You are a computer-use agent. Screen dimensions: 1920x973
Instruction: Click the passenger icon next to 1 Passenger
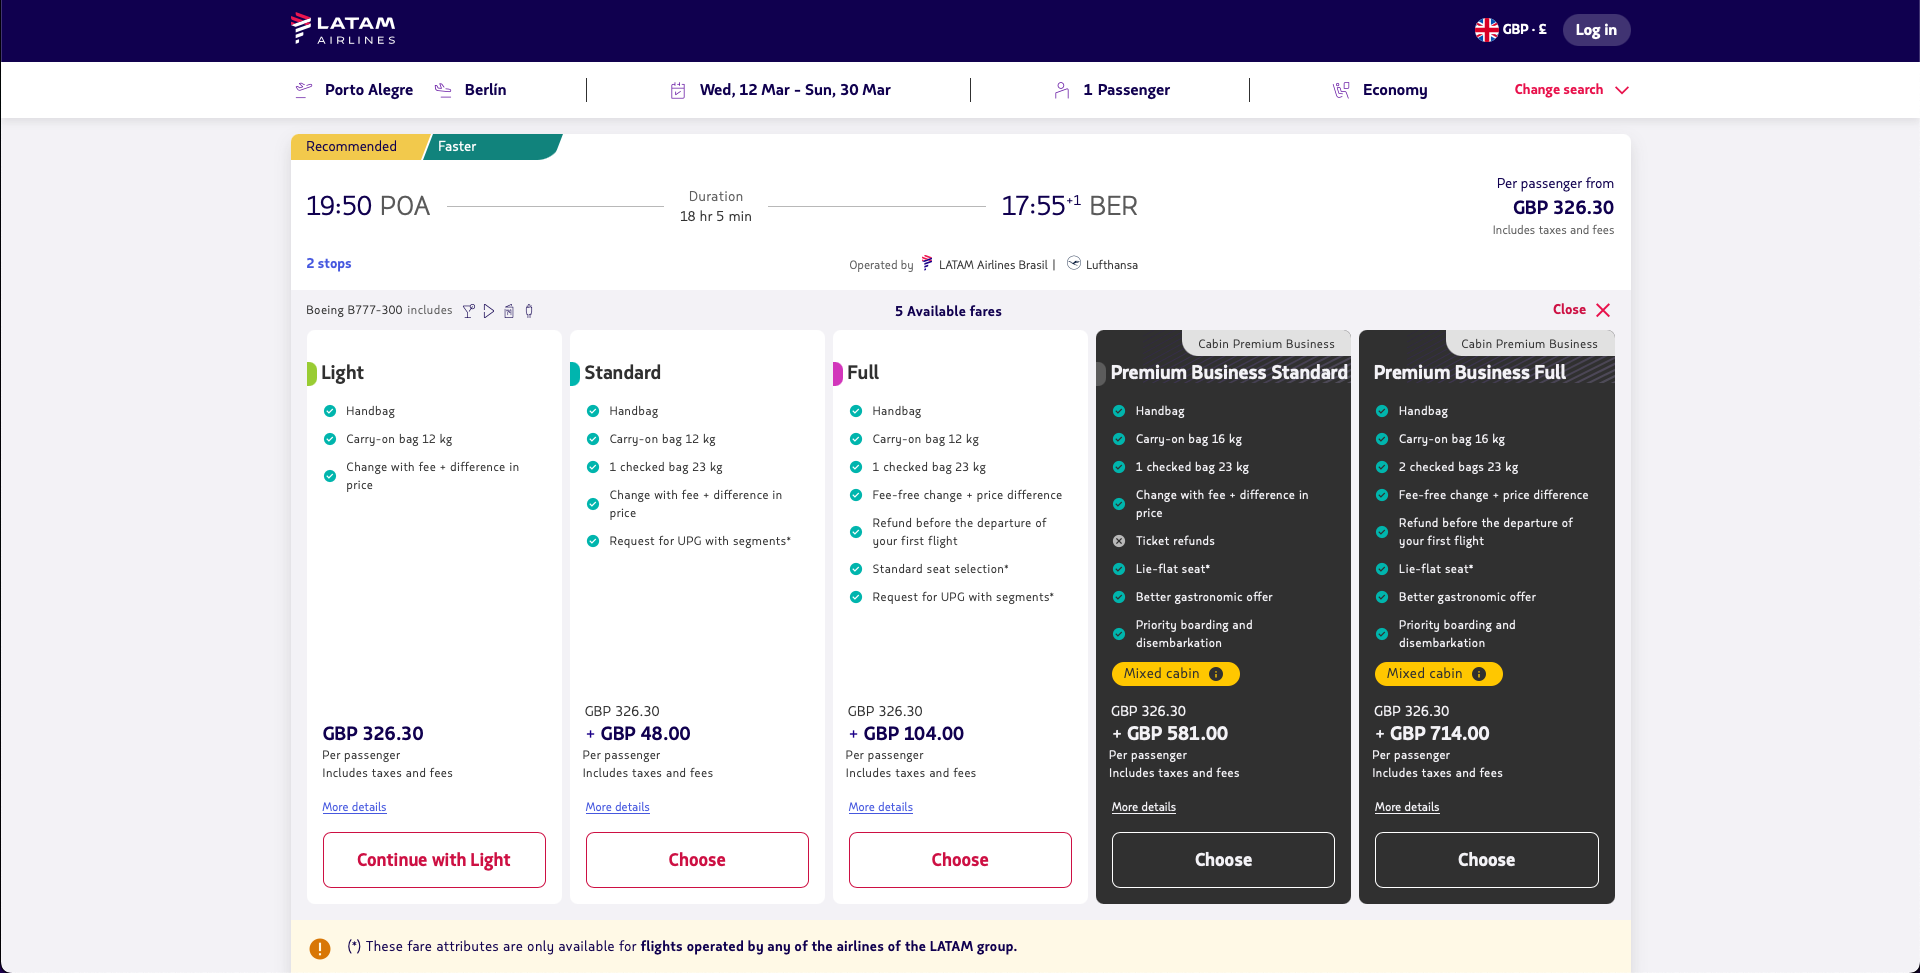pos(1062,91)
